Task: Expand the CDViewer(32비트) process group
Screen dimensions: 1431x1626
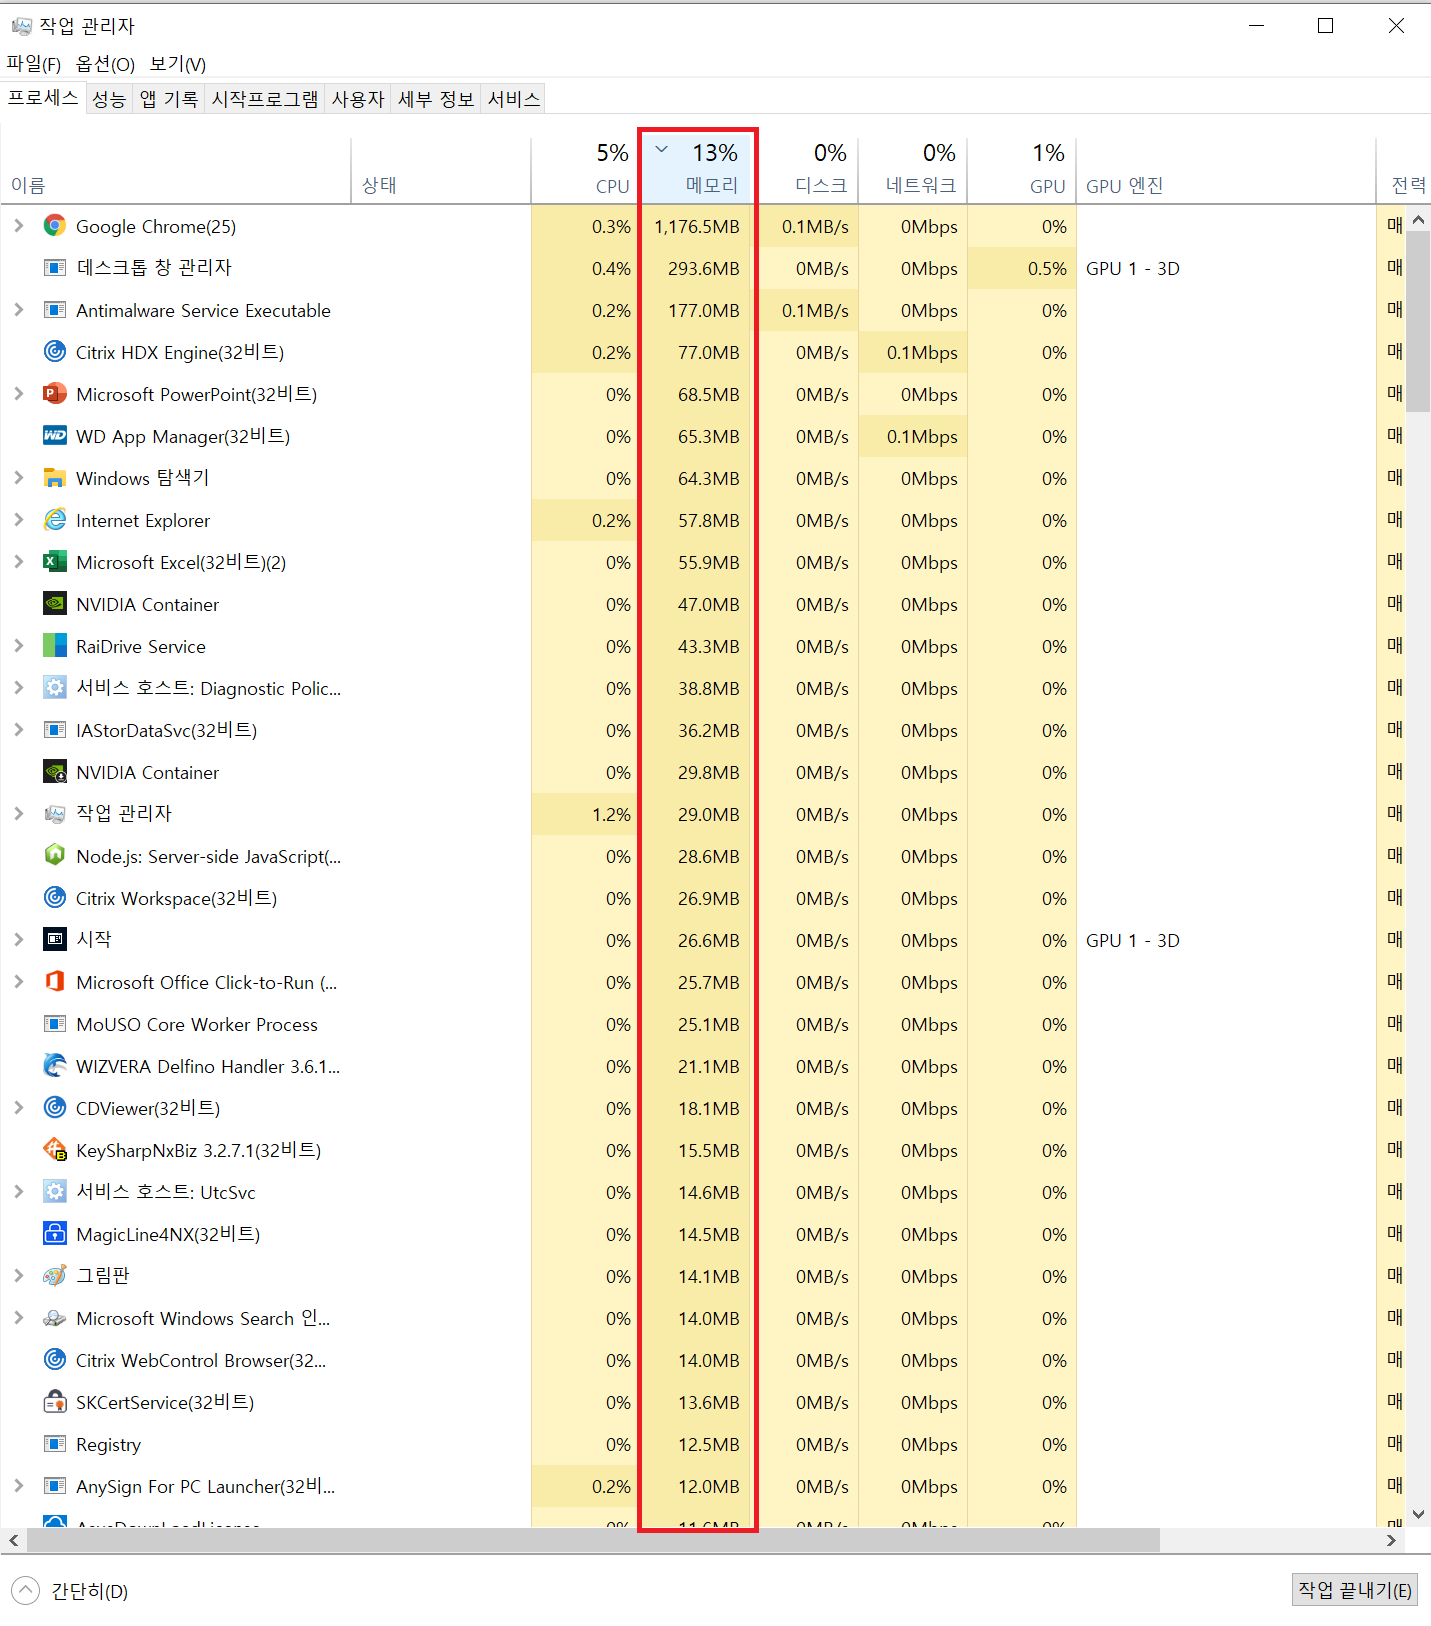Action: click(18, 1108)
